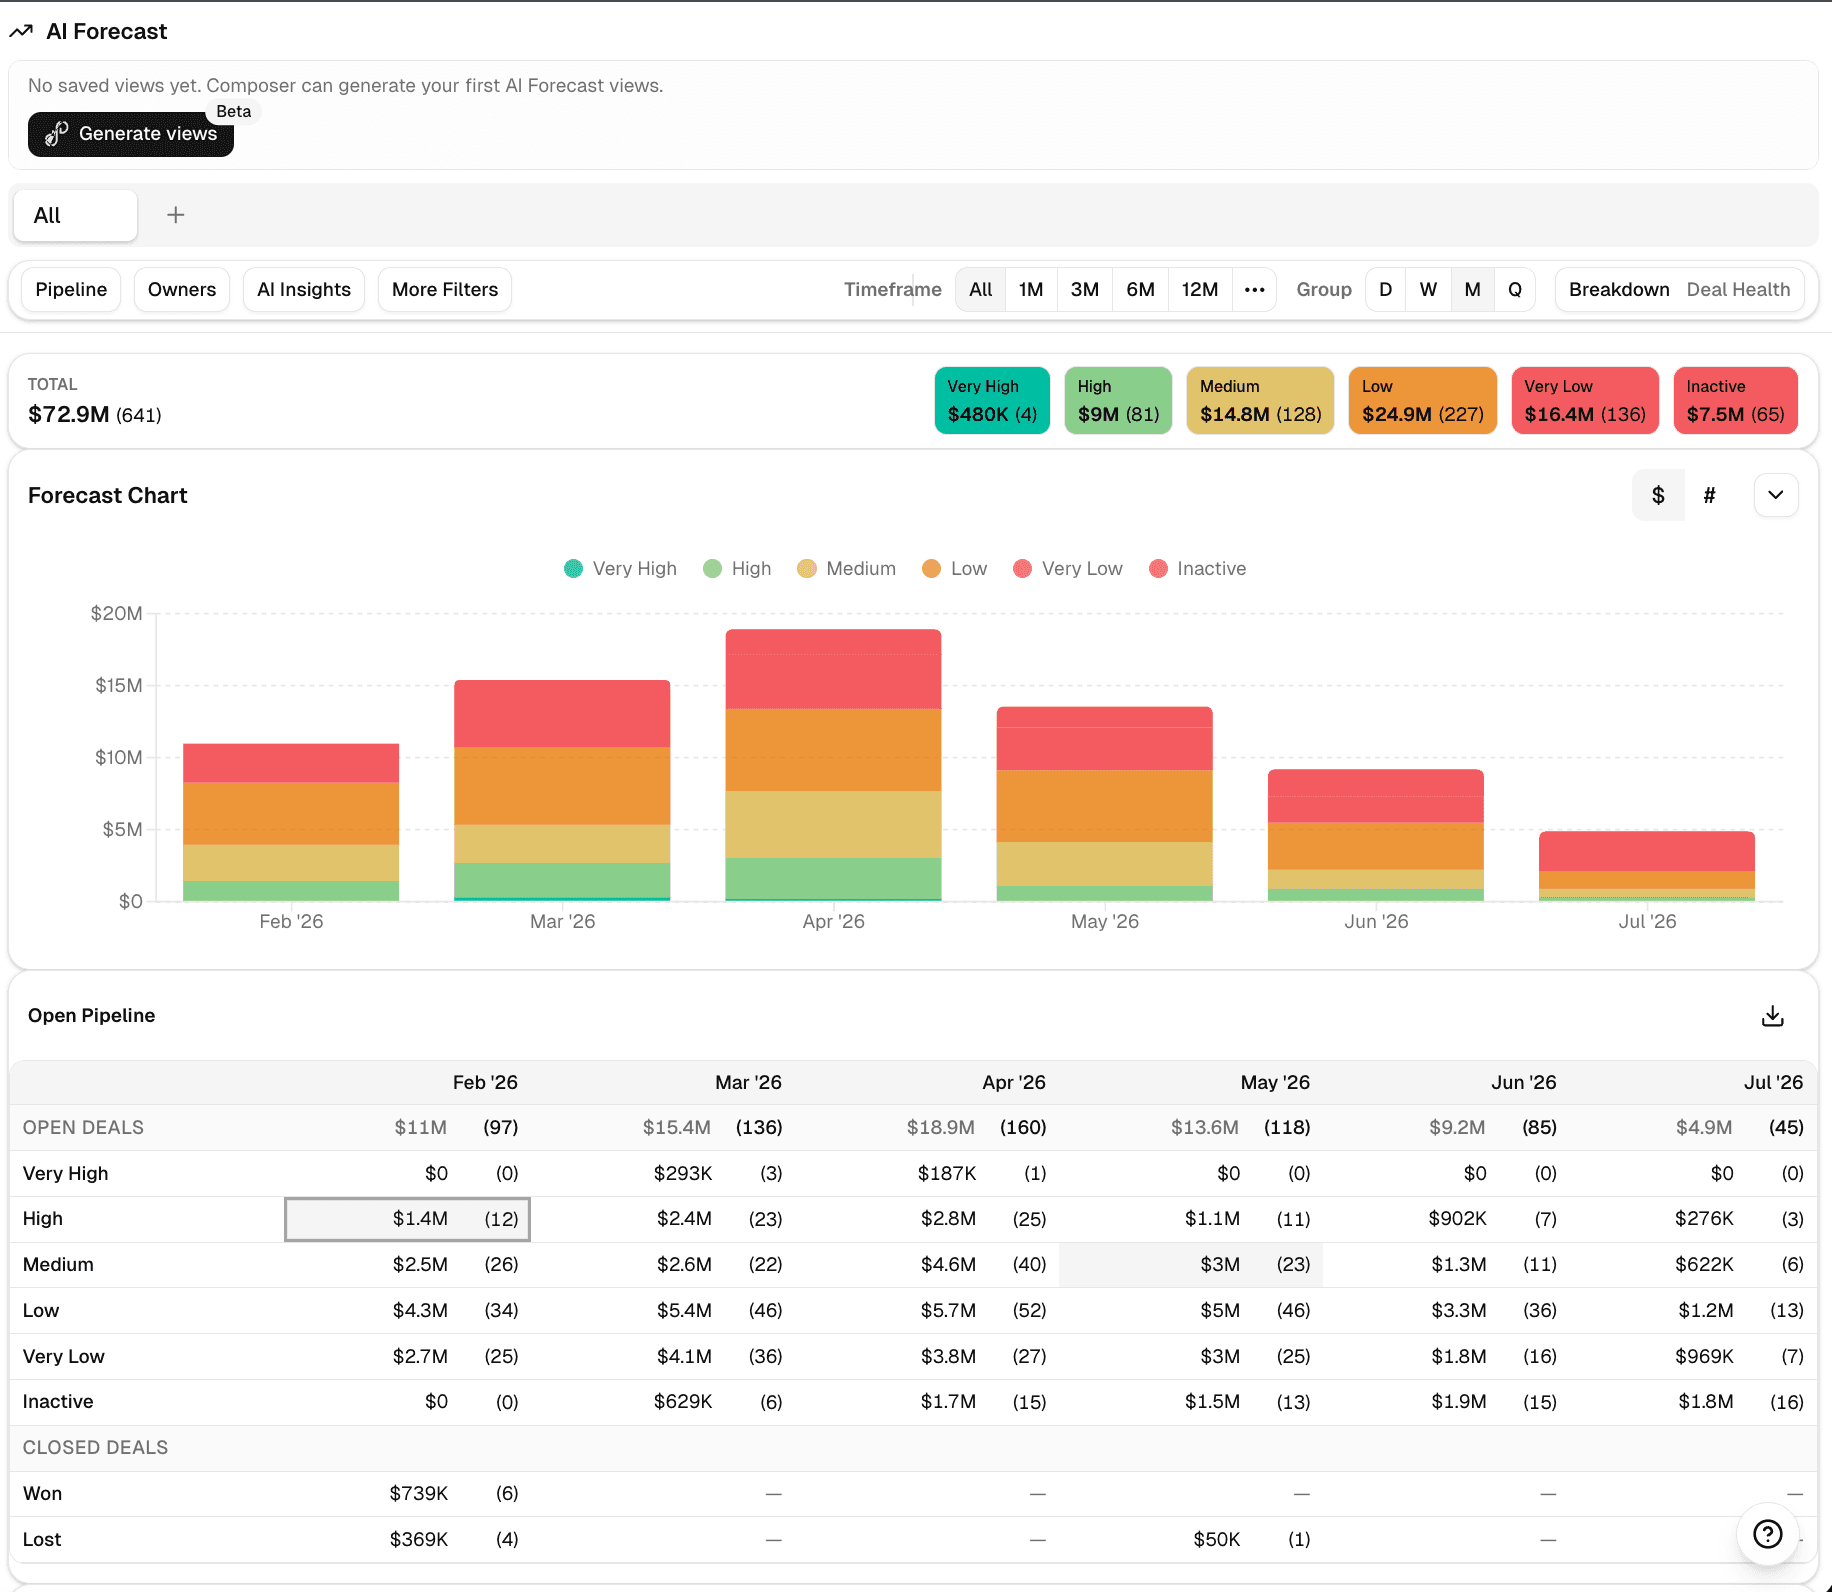Switch chart to deal counts with # icon
Image resolution: width=1832 pixels, height=1592 pixels.
[x=1710, y=494]
